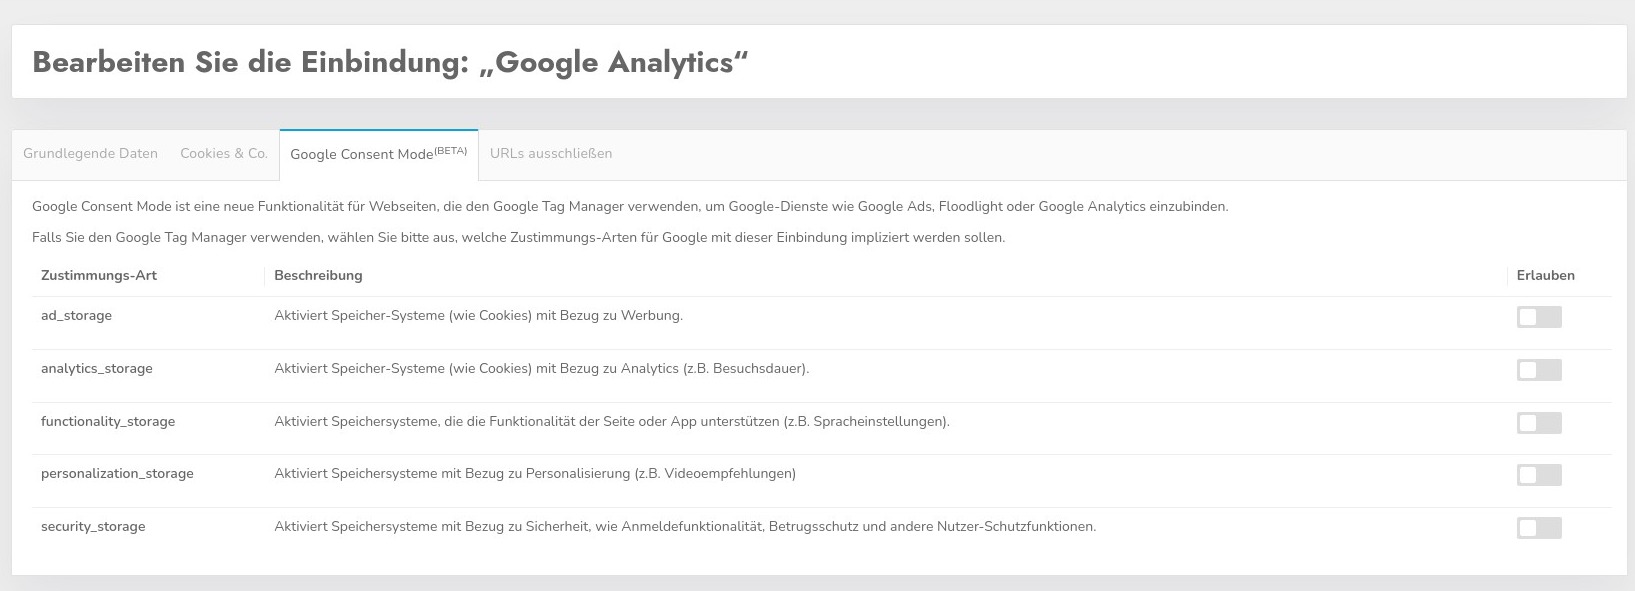
Task: Click the Zustimmungs-Art column header
Action: (99, 276)
